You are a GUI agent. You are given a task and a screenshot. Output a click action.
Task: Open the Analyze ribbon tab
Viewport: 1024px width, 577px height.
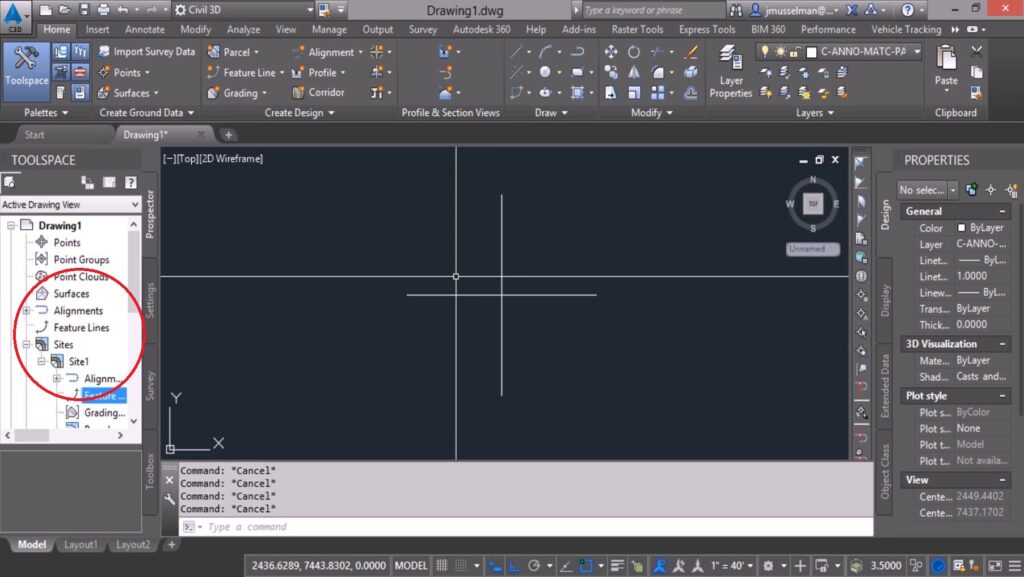(x=244, y=29)
